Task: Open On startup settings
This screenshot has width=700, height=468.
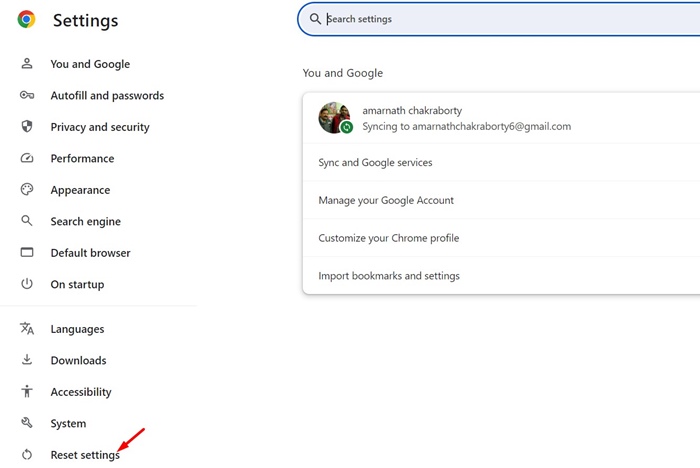Action: (77, 284)
